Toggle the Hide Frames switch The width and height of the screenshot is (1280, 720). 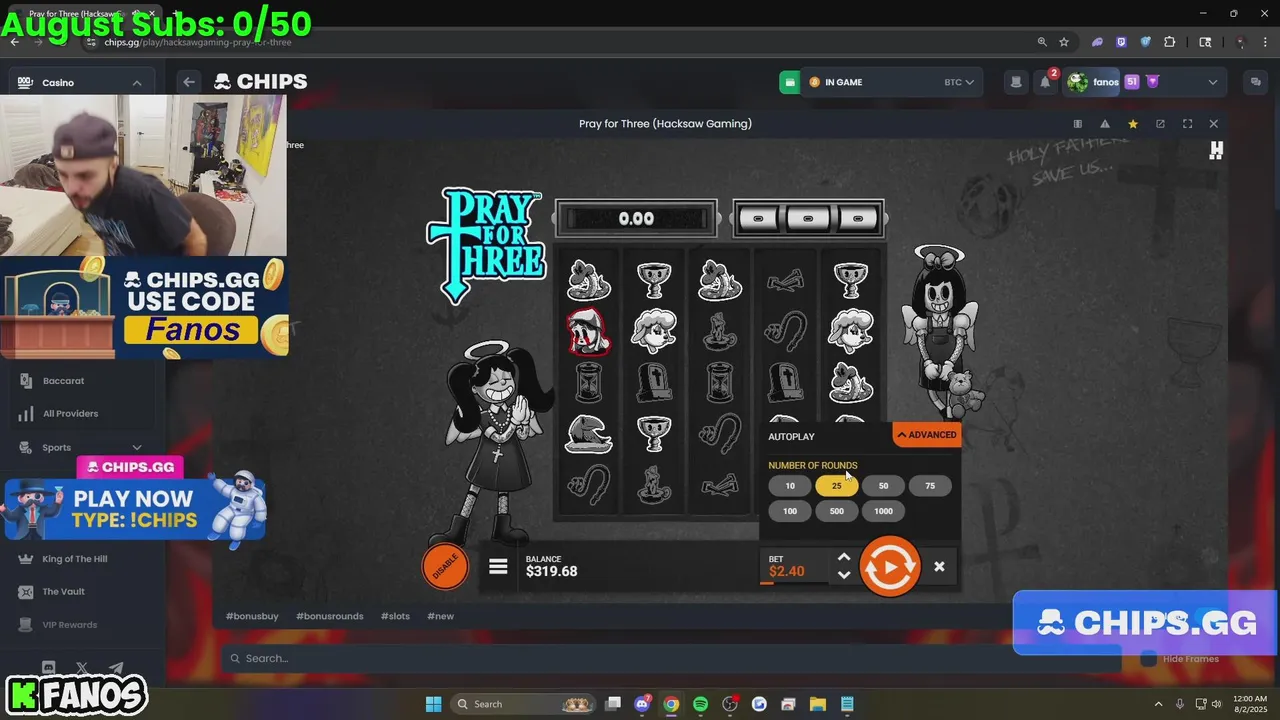coord(1149,658)
